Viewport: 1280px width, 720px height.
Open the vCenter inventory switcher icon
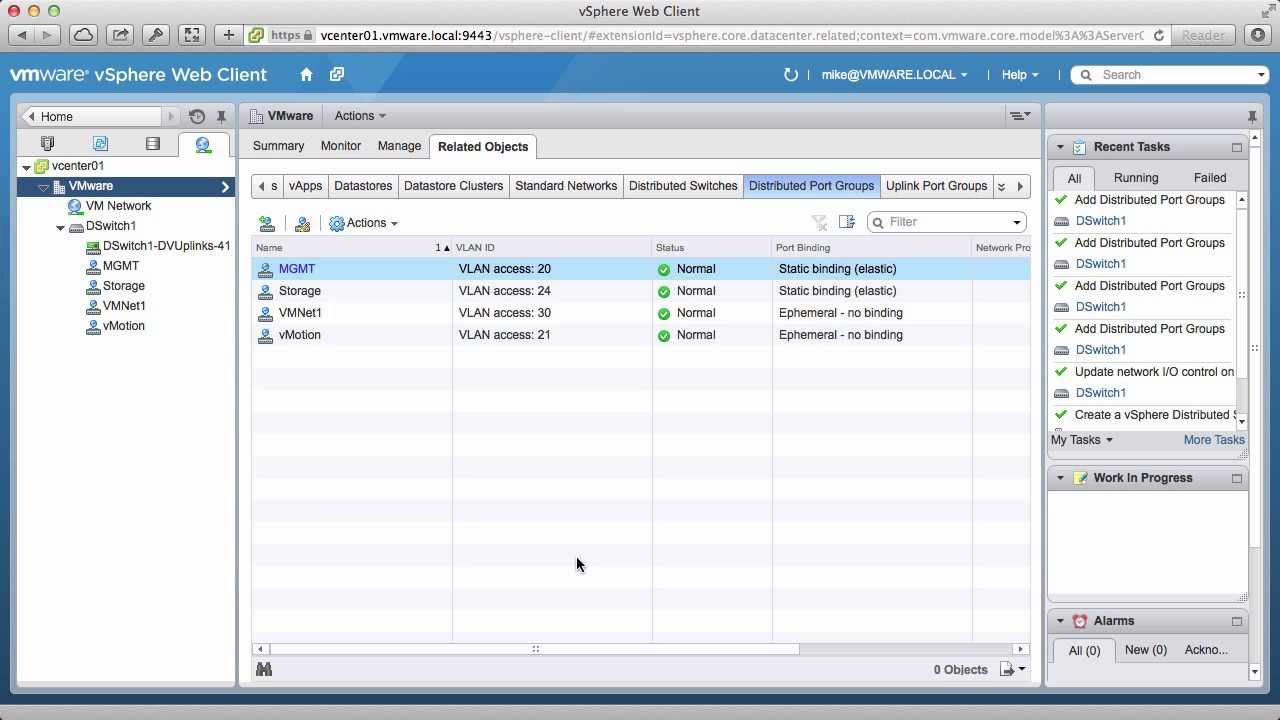(x=337, y=75)
